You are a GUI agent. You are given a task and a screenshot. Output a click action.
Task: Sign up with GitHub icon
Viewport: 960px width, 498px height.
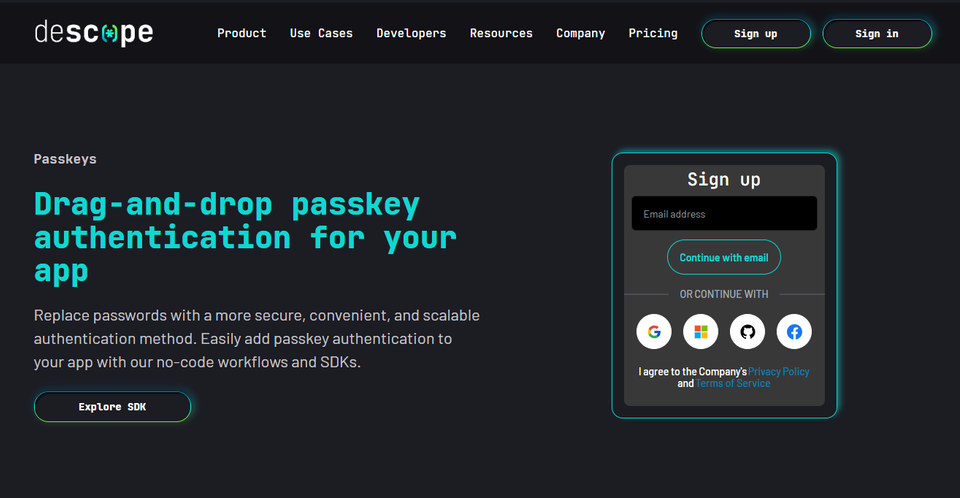point(747,331)
